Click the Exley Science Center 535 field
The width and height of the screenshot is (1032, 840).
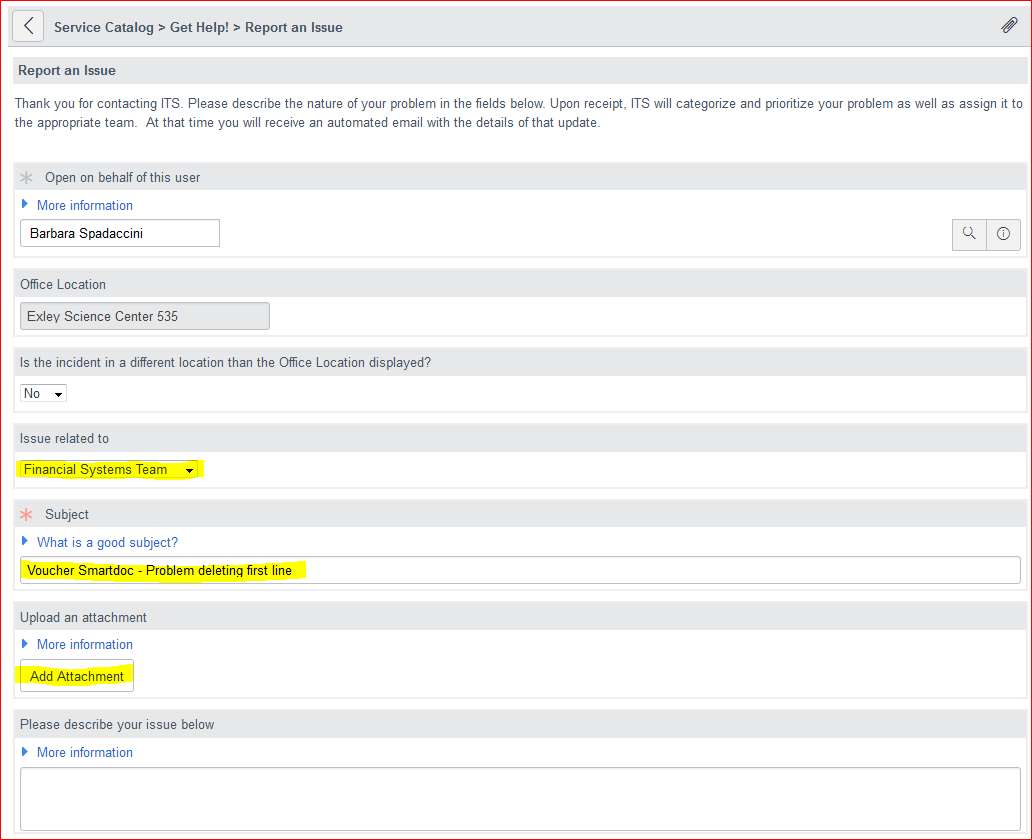coord(145,316)
